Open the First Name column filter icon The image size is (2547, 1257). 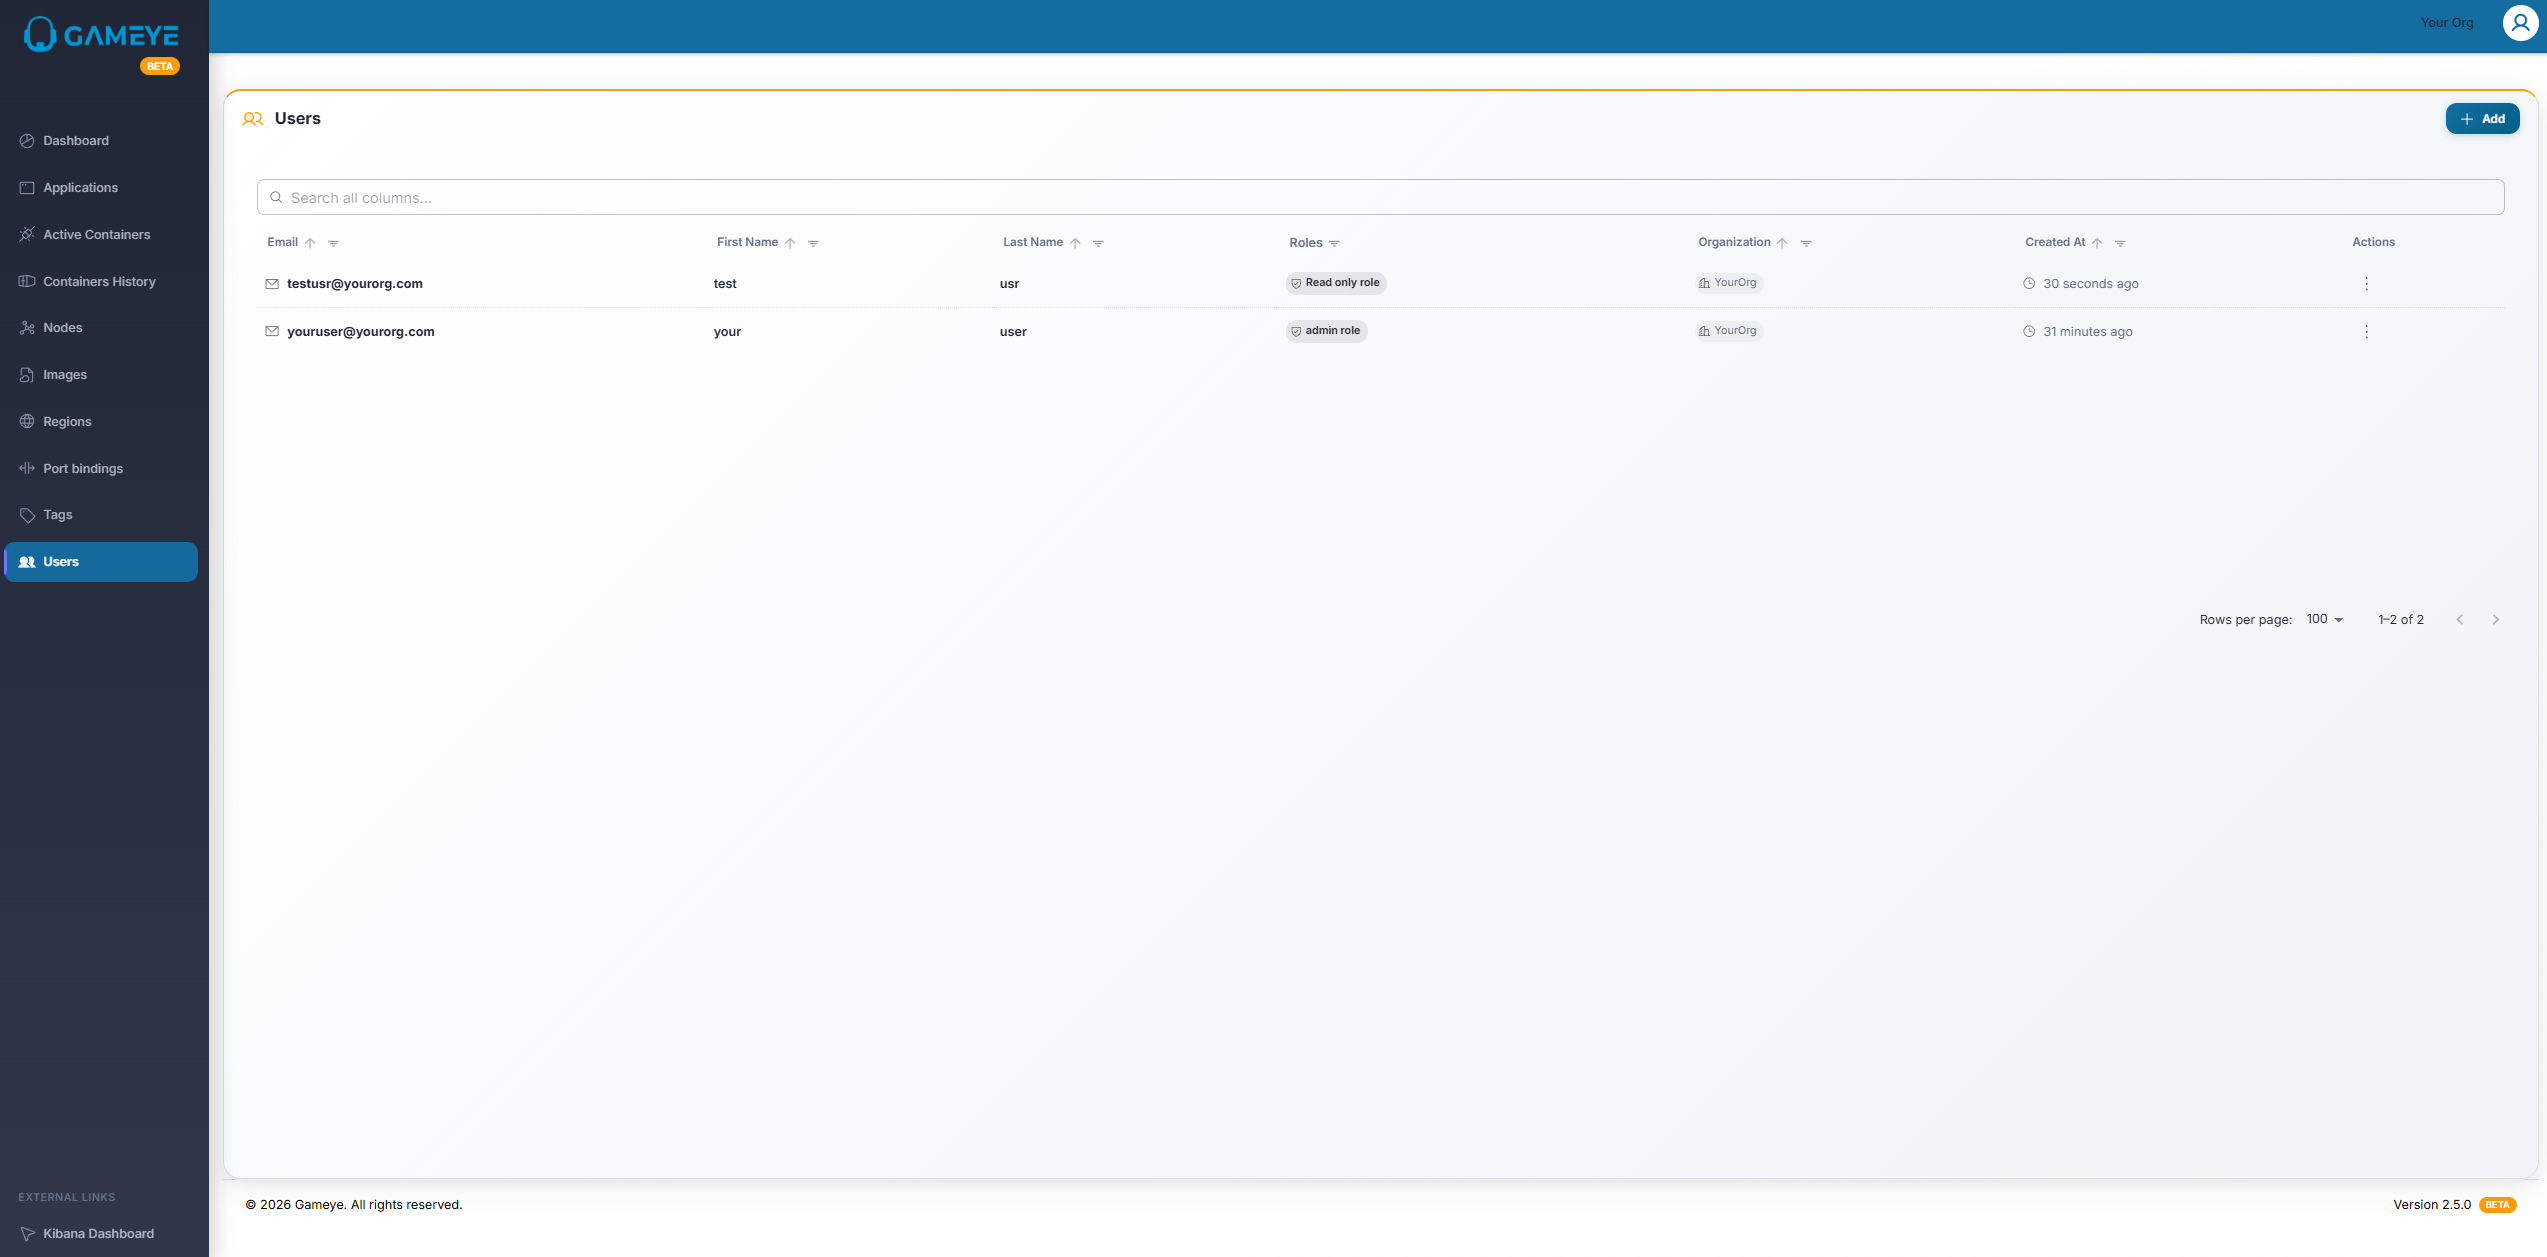coord(813,243)
